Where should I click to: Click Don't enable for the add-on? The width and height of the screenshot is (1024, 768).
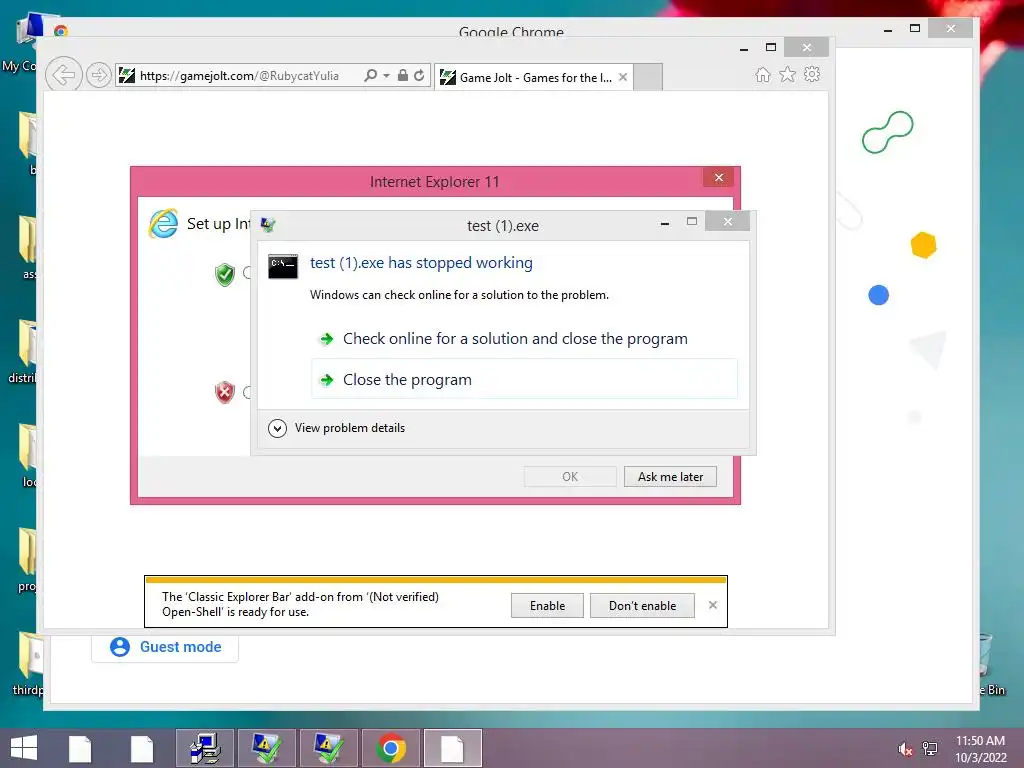pyautogui.click(x=643, y=605)
